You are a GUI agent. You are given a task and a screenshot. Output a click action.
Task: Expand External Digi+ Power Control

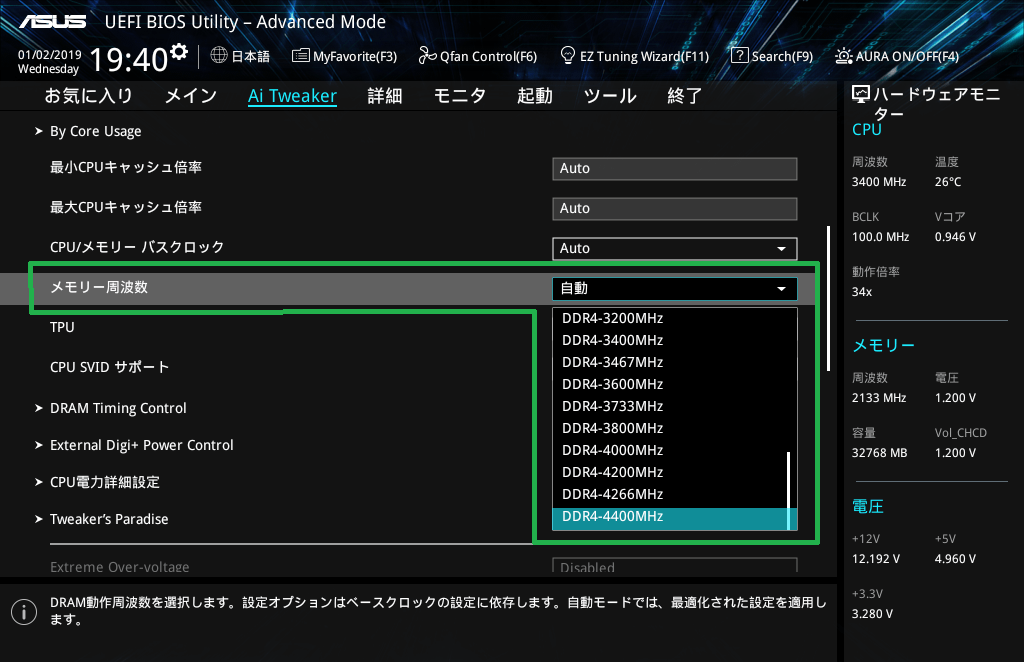point(142,445)
